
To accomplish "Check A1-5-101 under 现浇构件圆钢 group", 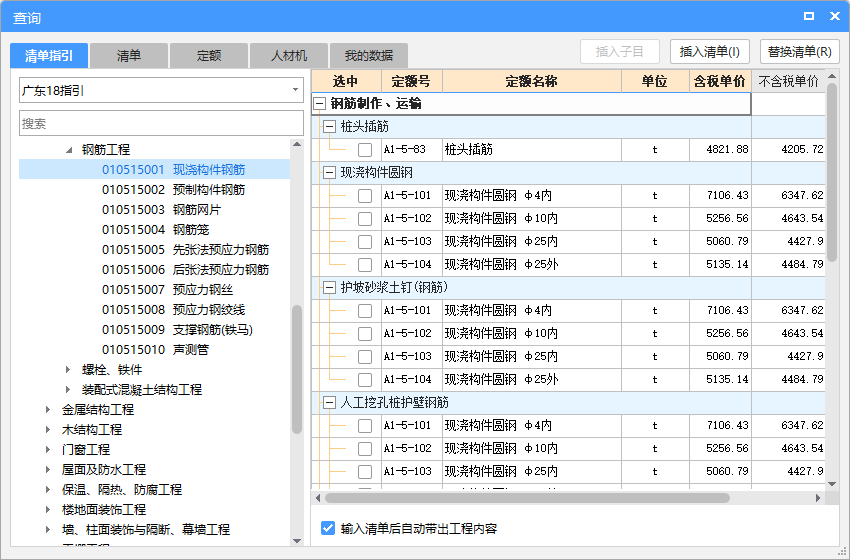I will pyautogui.click(x=365, y=196).
